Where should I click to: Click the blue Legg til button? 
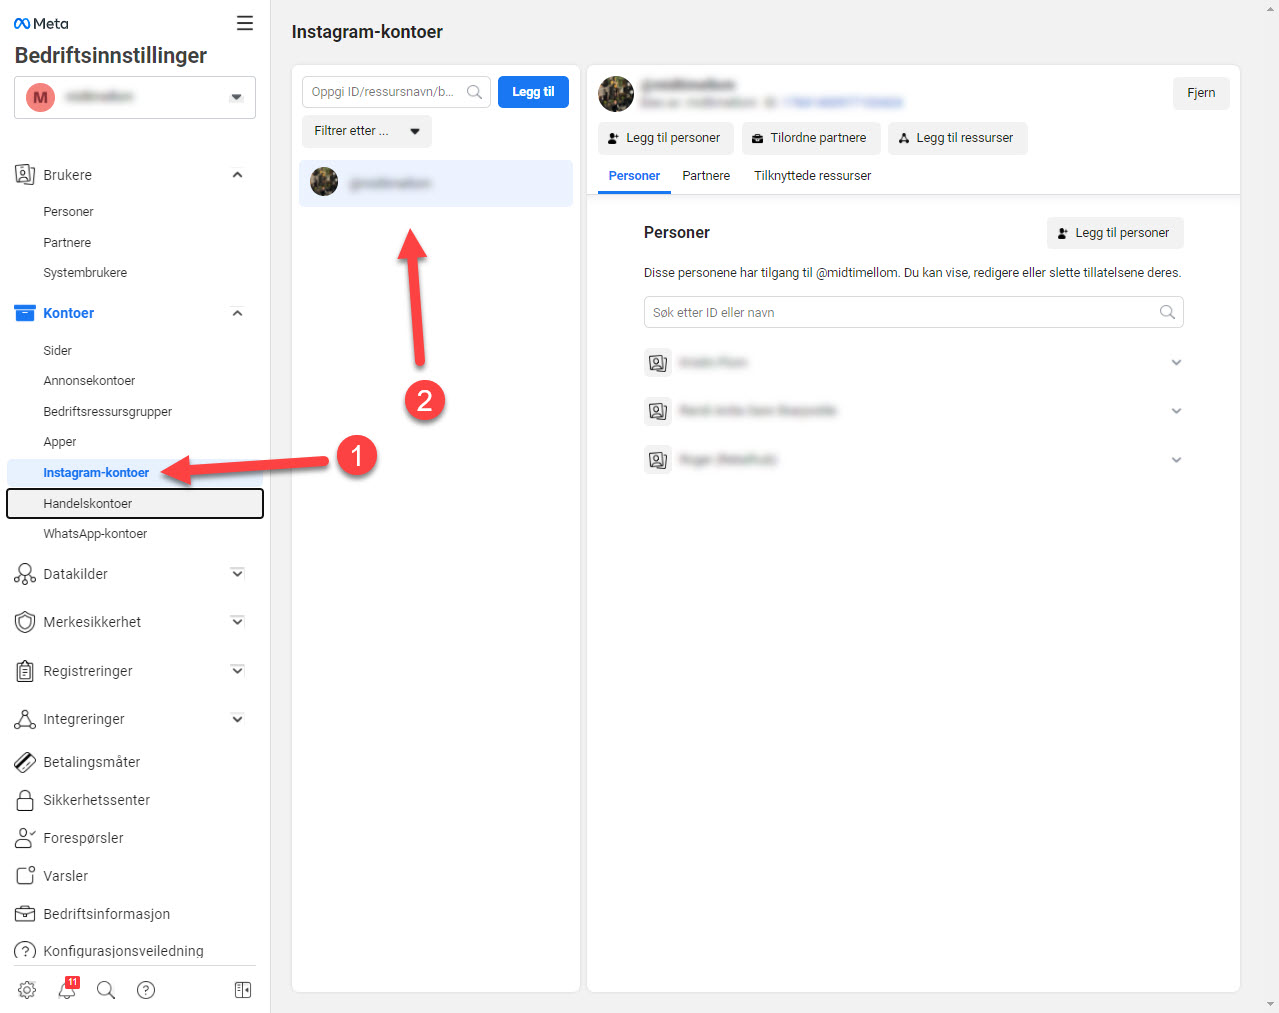(533, 92)
